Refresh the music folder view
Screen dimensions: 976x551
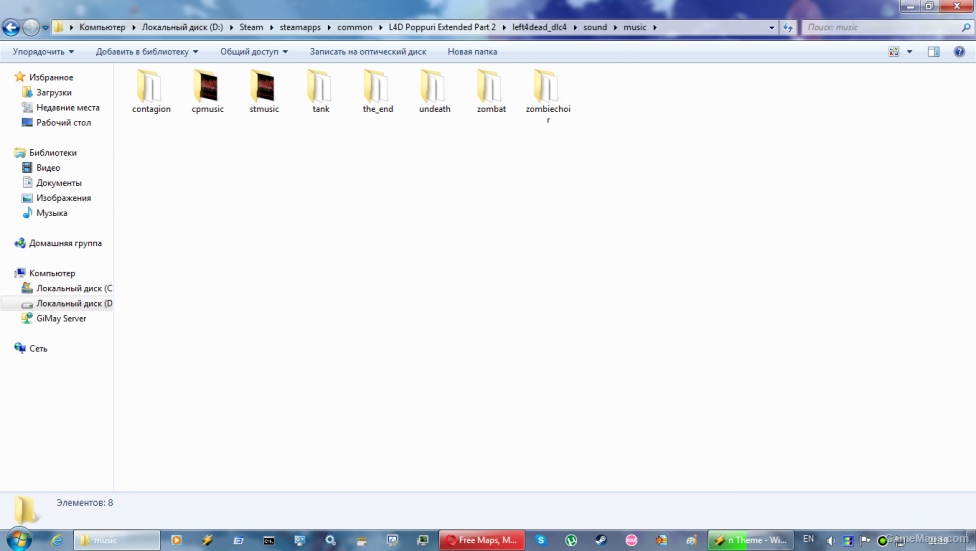tap(788, 27)
